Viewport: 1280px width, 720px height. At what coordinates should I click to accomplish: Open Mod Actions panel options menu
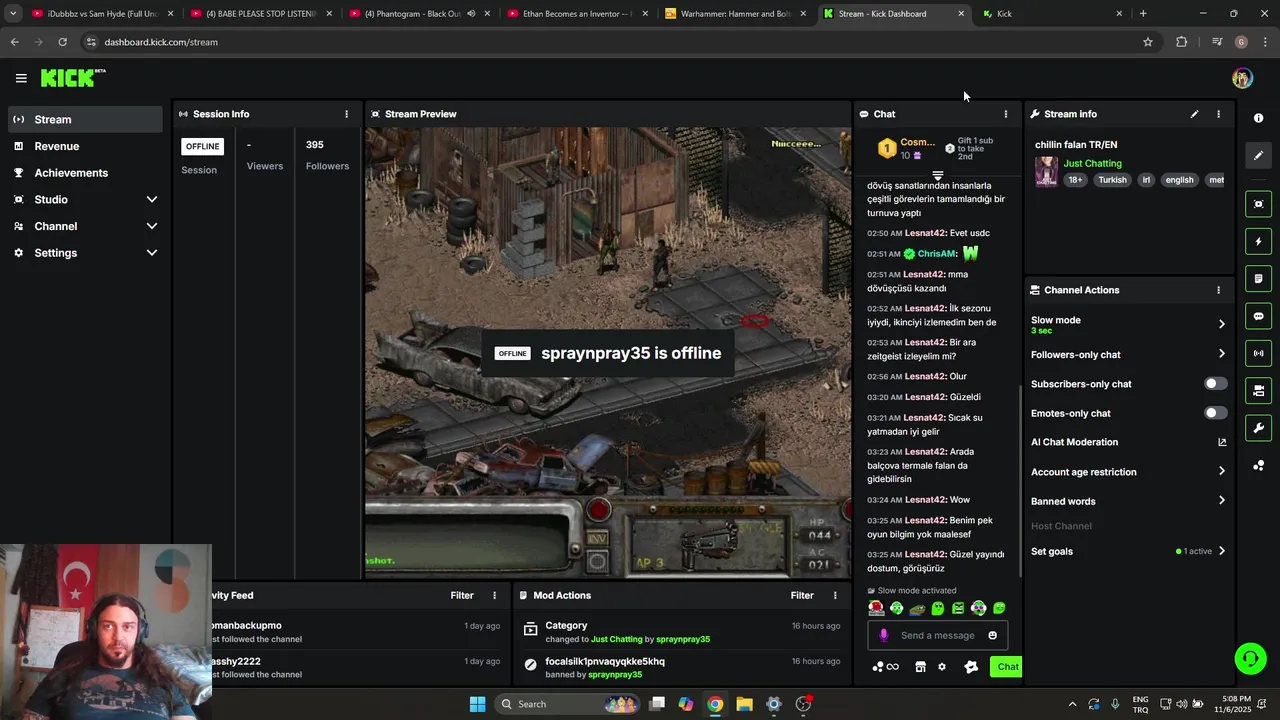(835, 595)
